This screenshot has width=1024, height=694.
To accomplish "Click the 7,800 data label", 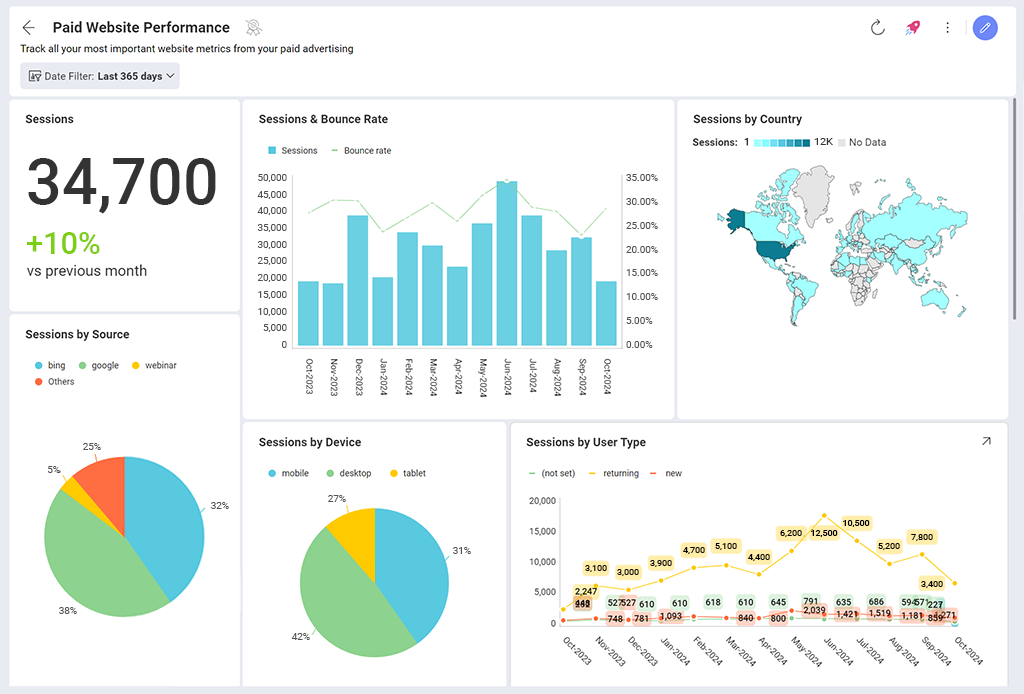I will coord(921,537).
